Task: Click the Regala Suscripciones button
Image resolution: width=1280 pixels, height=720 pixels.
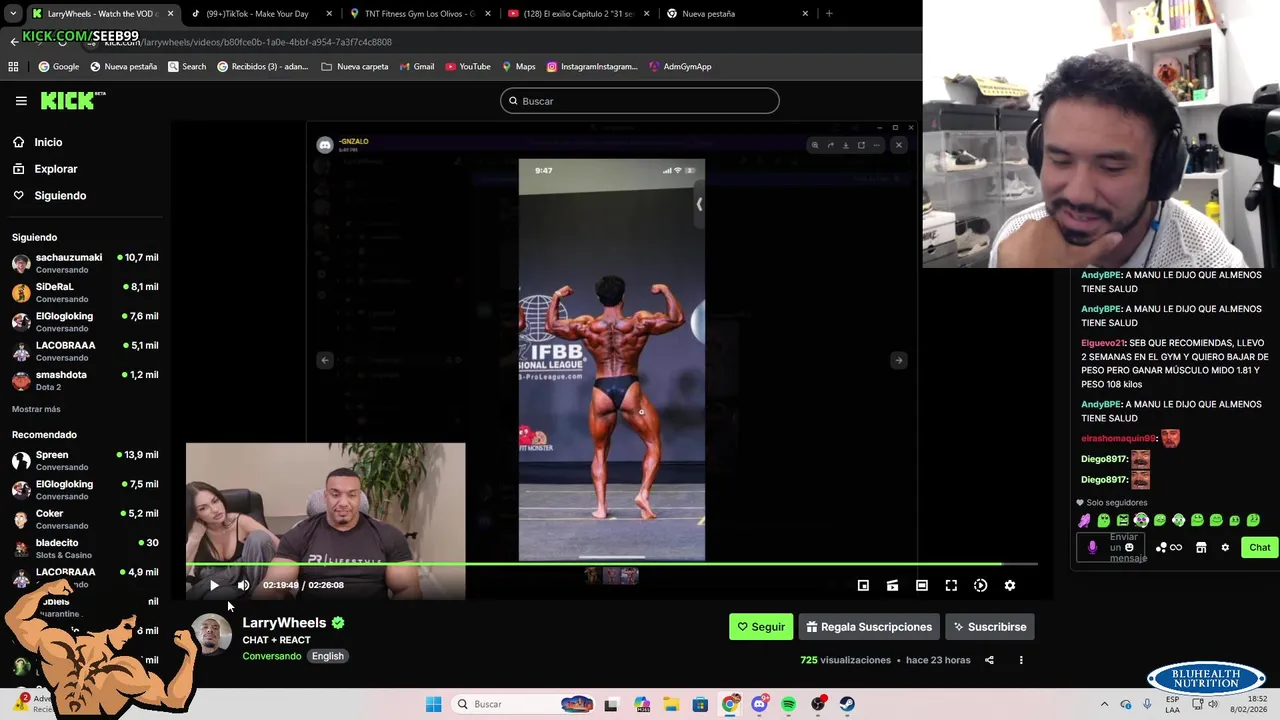Action: 869,627
